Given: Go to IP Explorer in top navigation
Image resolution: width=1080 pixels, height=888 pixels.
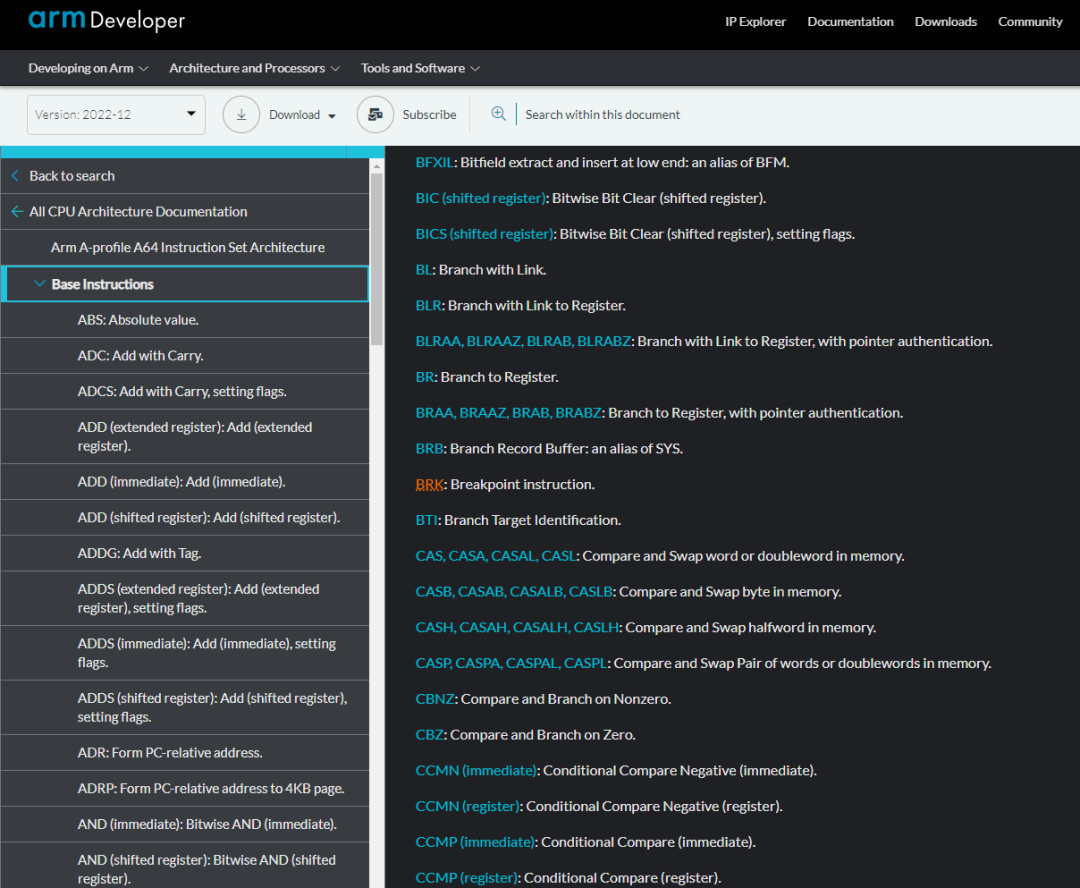Looking at the screenshot, I should point(755,22).
